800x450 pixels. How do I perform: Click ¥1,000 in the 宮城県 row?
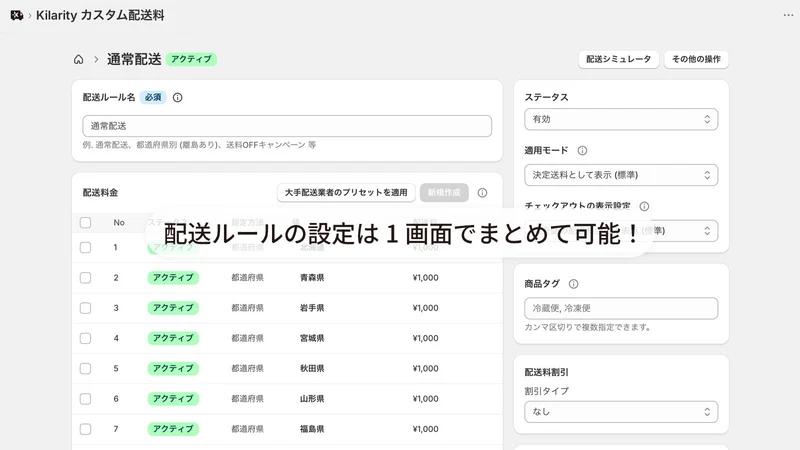pos(426,338)
